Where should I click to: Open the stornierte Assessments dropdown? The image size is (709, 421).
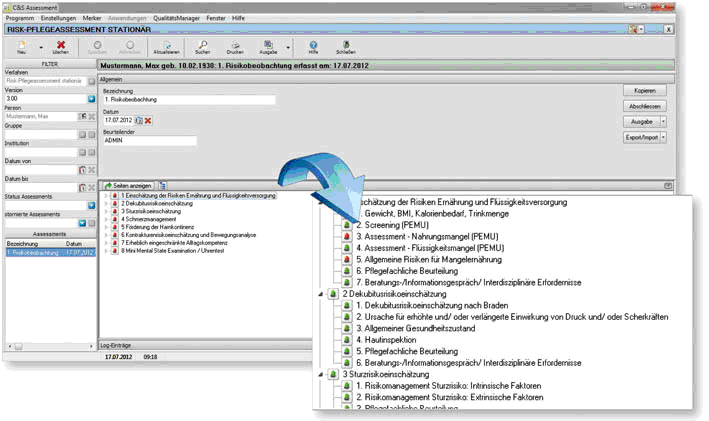pos(82,223)
